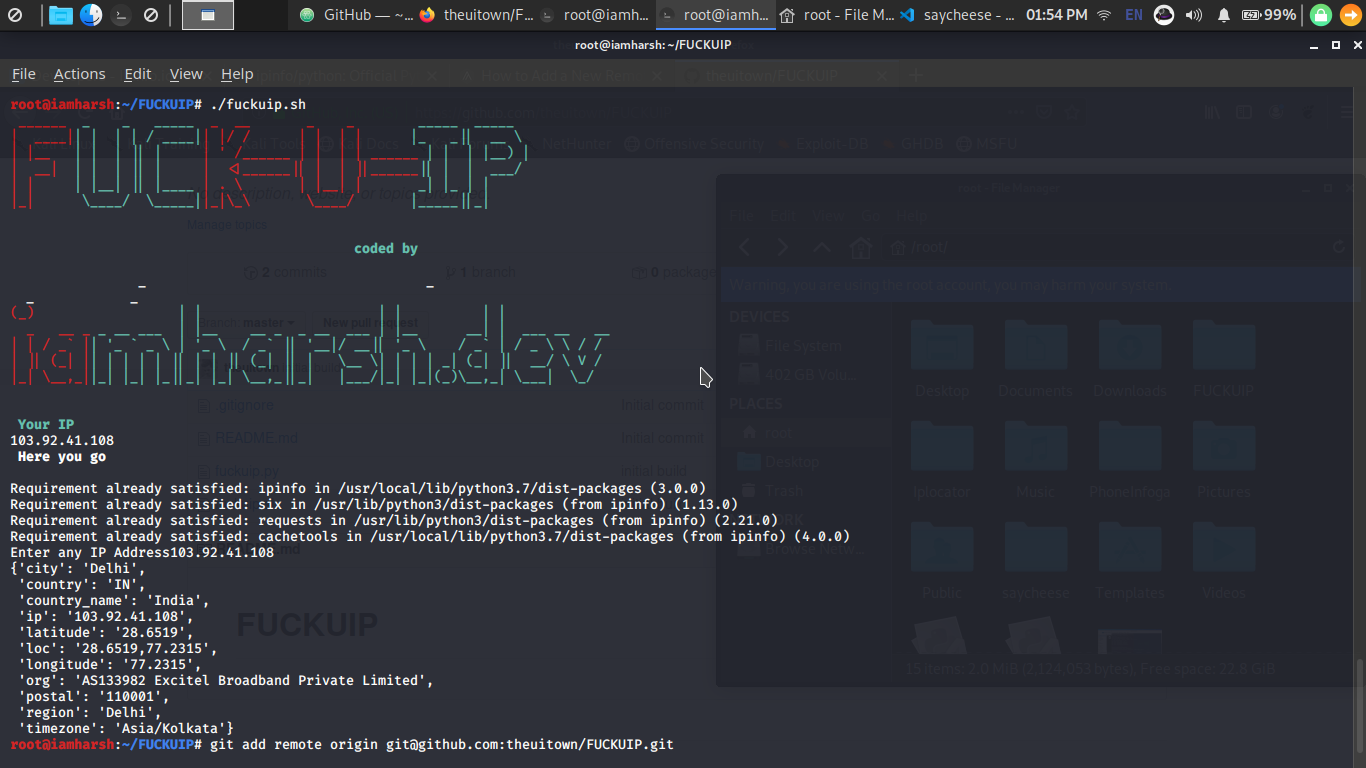The image size is (1366, 768).
Task: Click the 'Requirement already satisfied: ipinfo' line
Action: click(358, 489)
